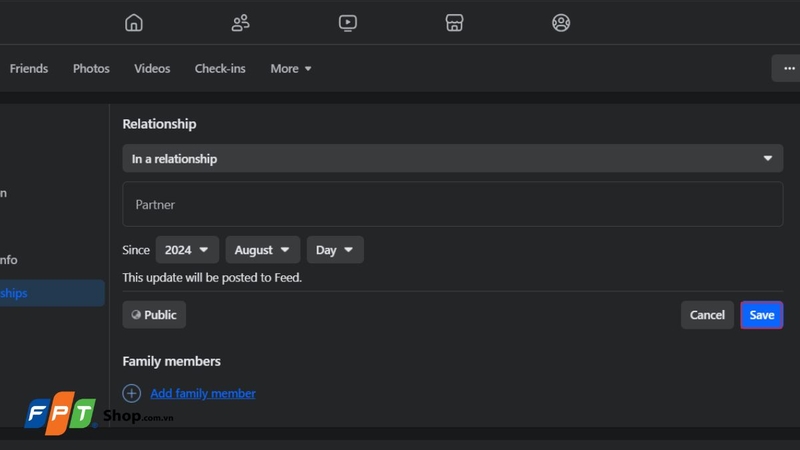Switch to the Check-ins tab
This screenshot has height=450, width=800.
pyautogui.click(x=220, y=68)
